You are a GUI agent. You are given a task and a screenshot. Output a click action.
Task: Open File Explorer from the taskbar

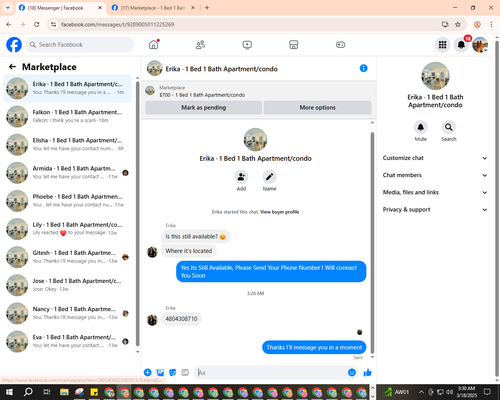pyautogui.click(x=64, y=392)
